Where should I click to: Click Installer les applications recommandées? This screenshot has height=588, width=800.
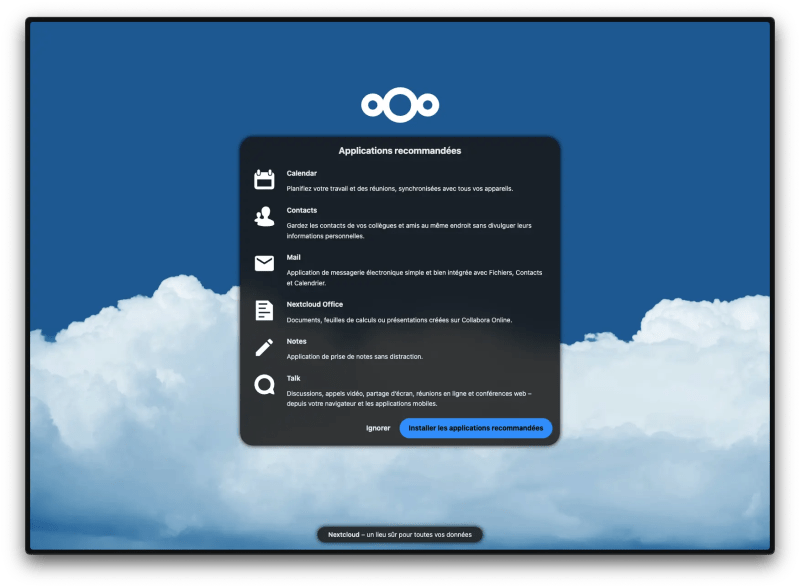click(475, 428)
